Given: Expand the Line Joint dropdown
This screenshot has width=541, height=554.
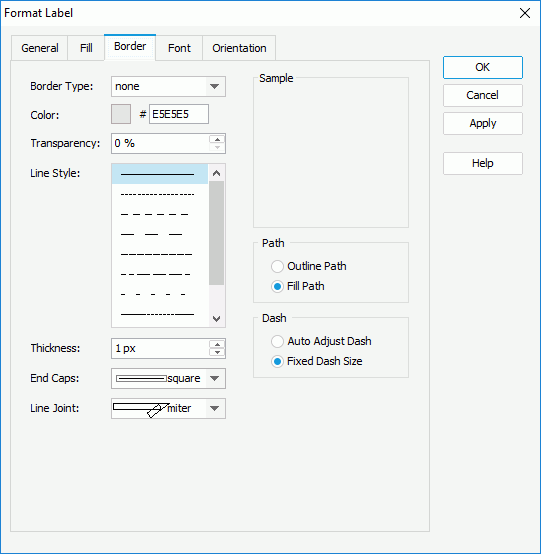Looking at the screenshot, I should coord(214,408).
